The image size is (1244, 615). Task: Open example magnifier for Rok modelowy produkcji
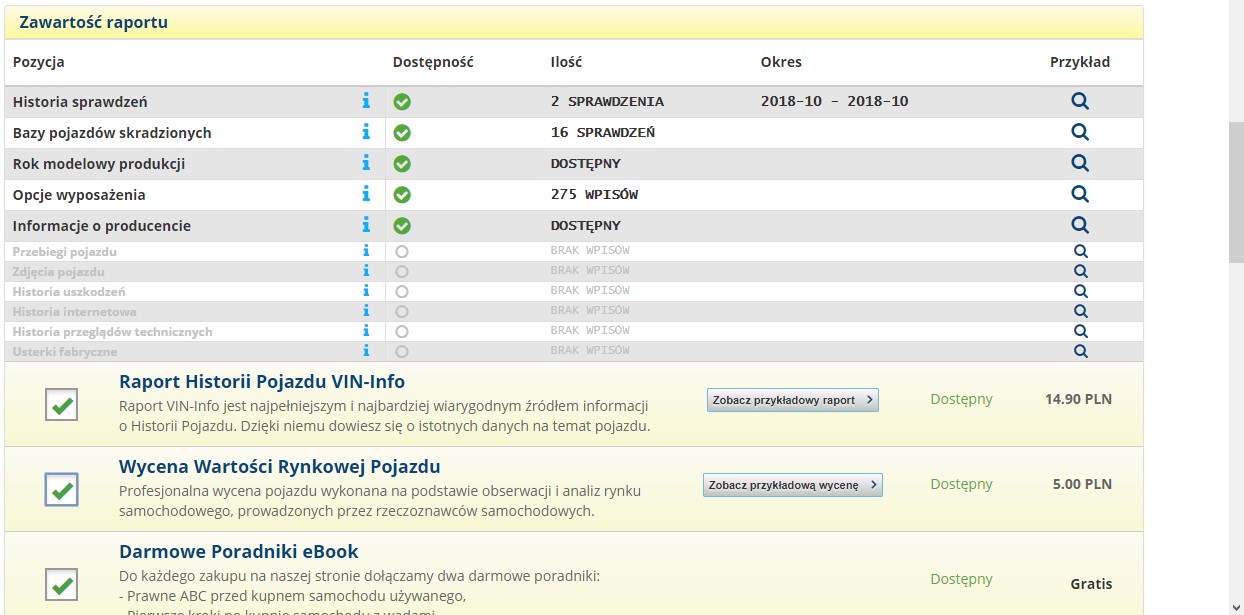[1080, 163]
